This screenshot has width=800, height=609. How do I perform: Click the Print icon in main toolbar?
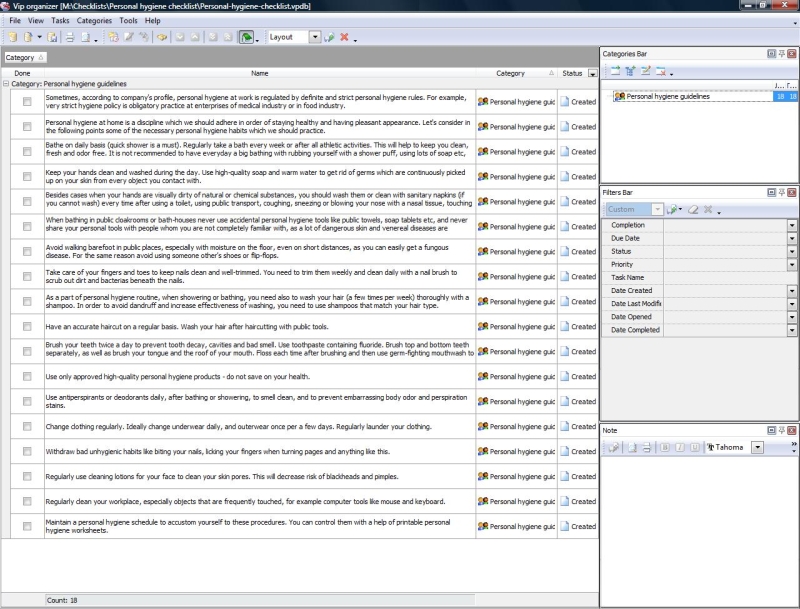70,37
